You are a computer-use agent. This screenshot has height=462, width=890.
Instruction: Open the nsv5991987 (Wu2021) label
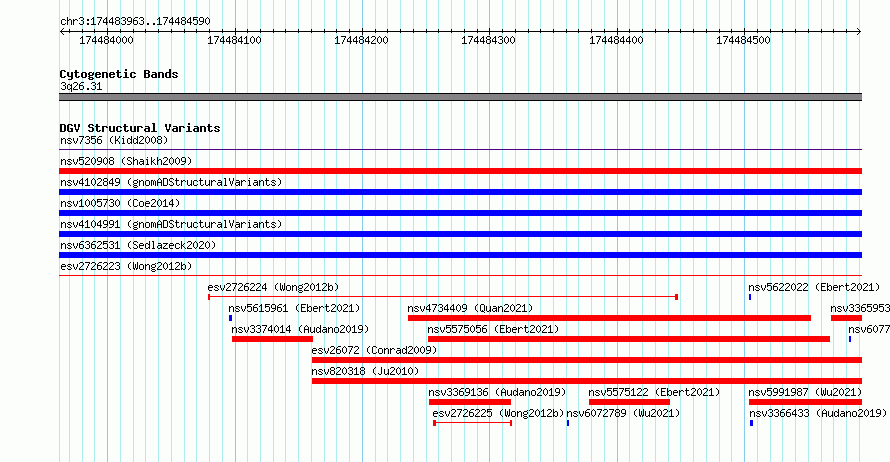pyautogui.click(x=805, y=392)
